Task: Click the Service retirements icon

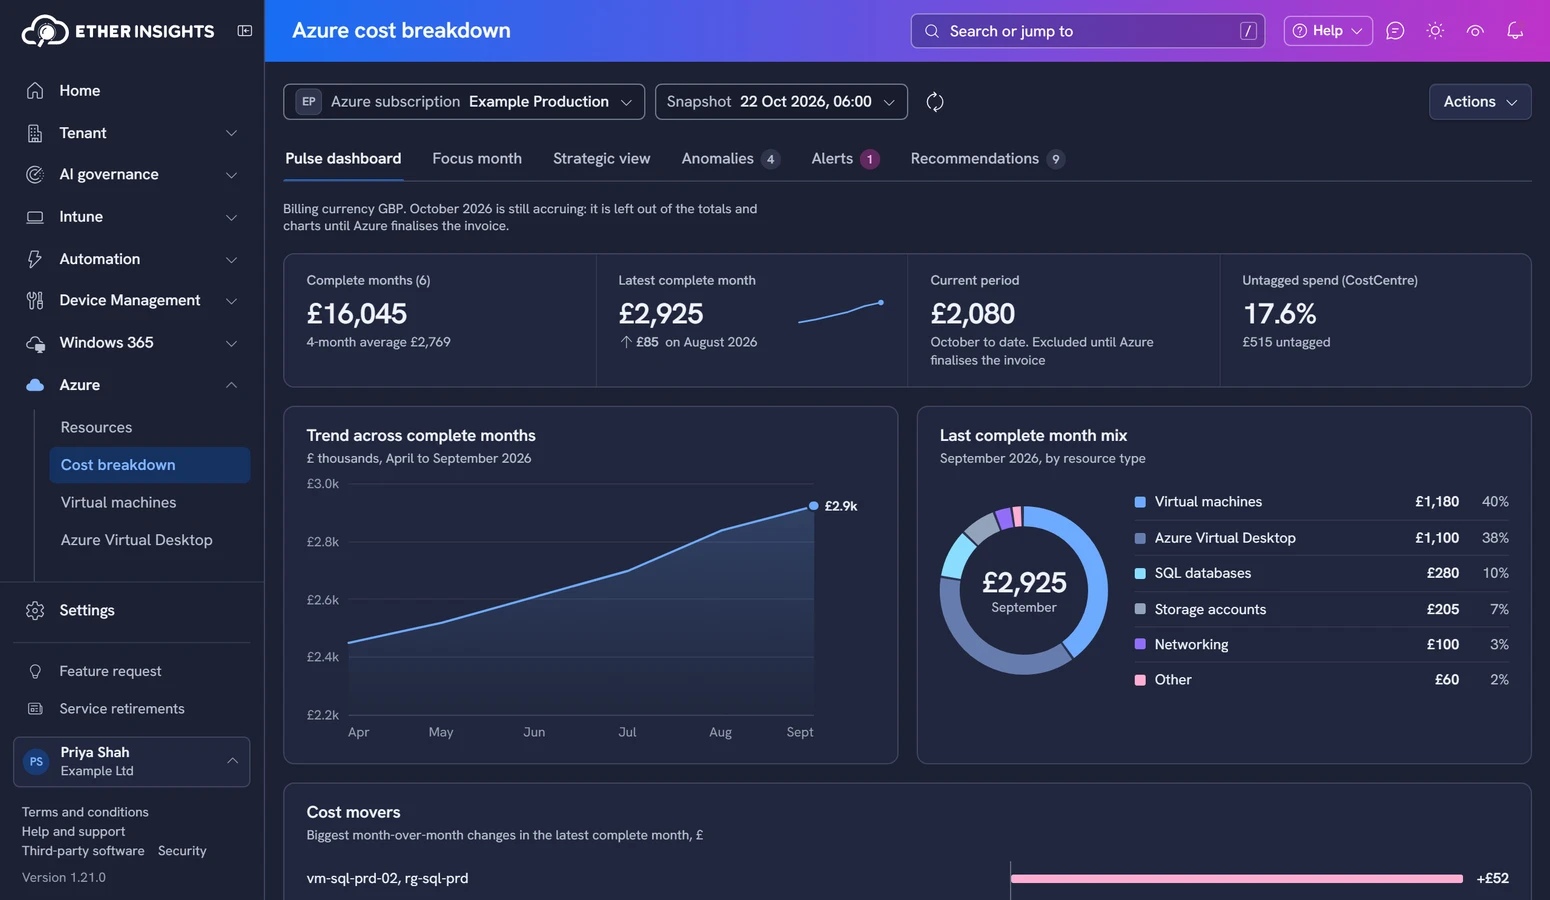Action: [35, 709]
